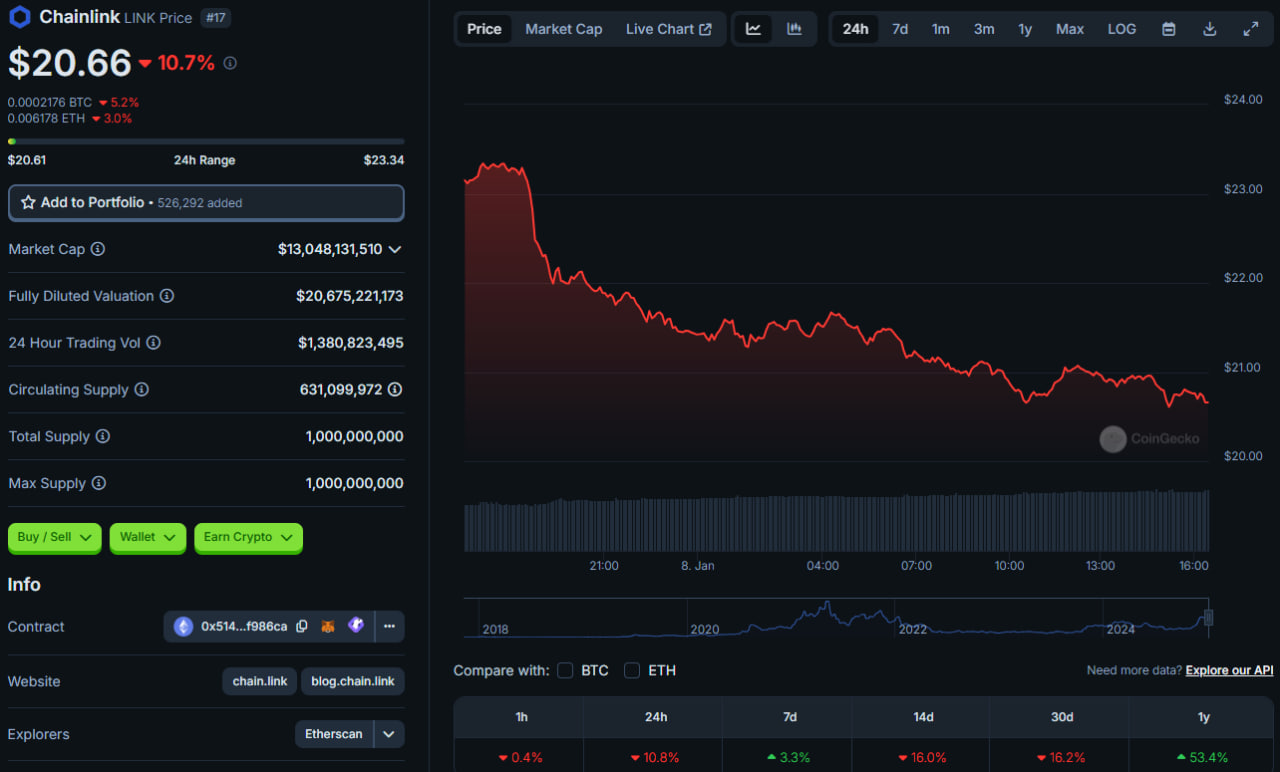
Task: Switch to line chart view icon
Action: coord(753,29)
